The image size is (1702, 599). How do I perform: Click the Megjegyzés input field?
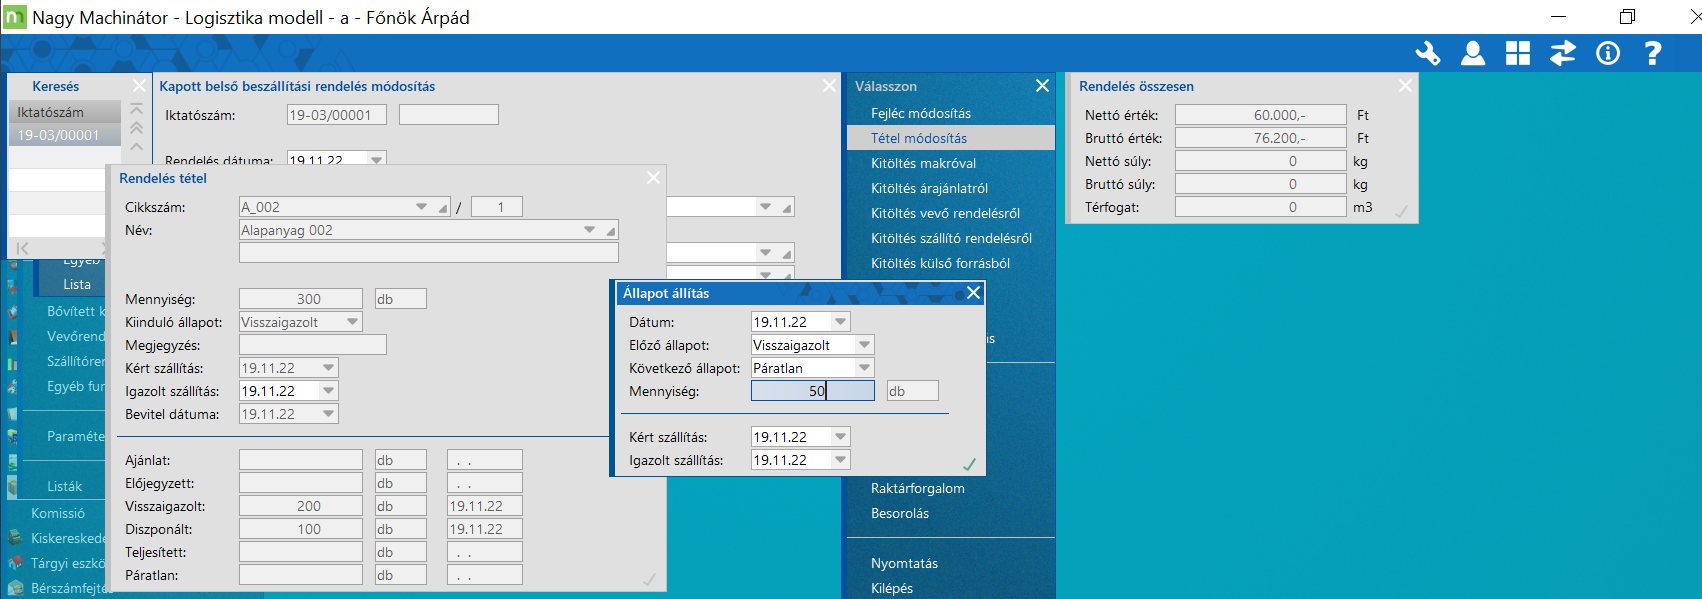click(313, 345)
